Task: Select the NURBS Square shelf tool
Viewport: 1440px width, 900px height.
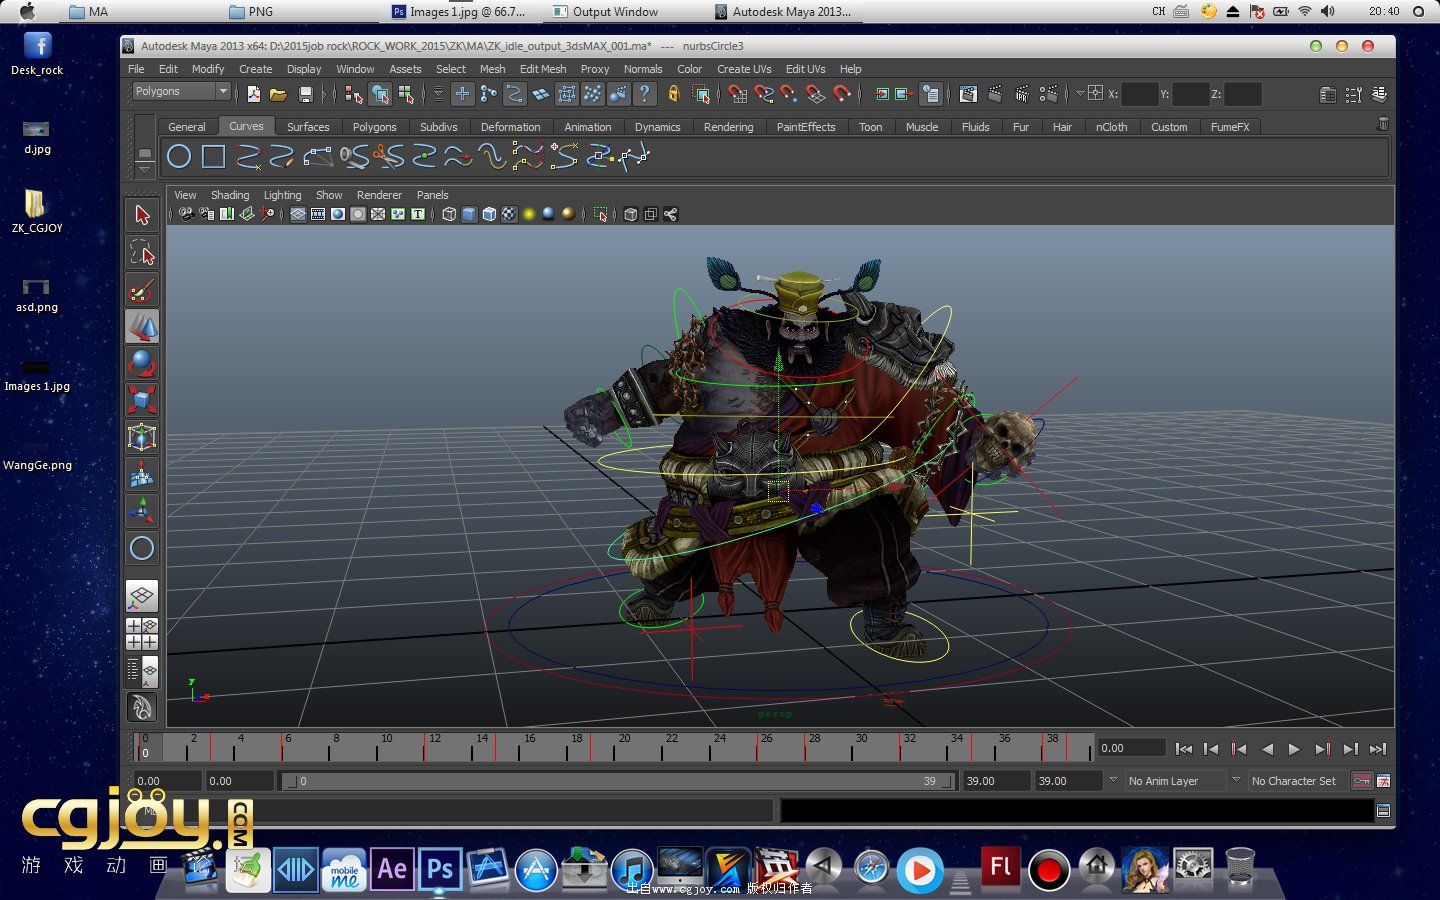Action: pyautogui.click(x=213, y=156)
